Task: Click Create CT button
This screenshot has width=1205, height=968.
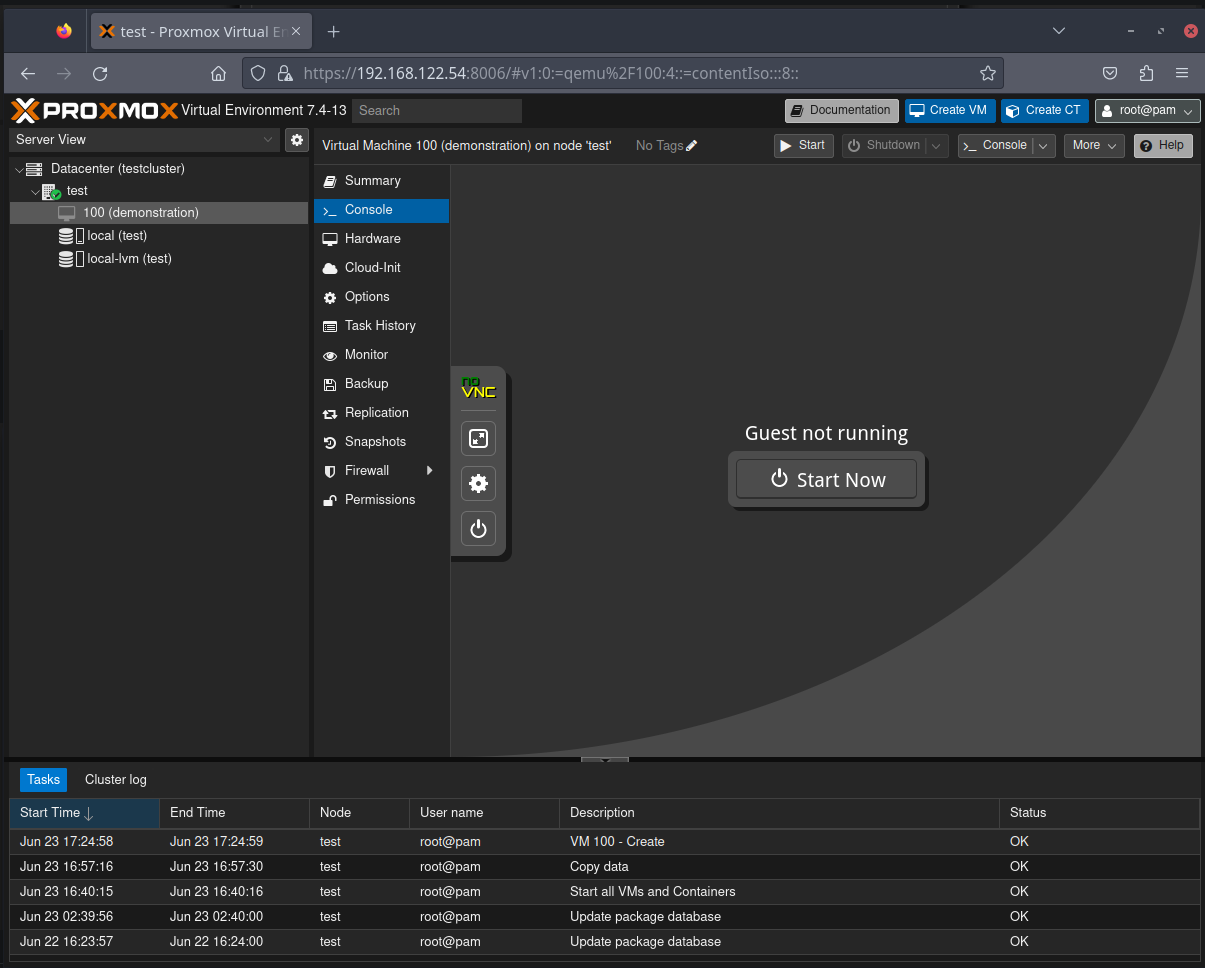Action: 1045,111
